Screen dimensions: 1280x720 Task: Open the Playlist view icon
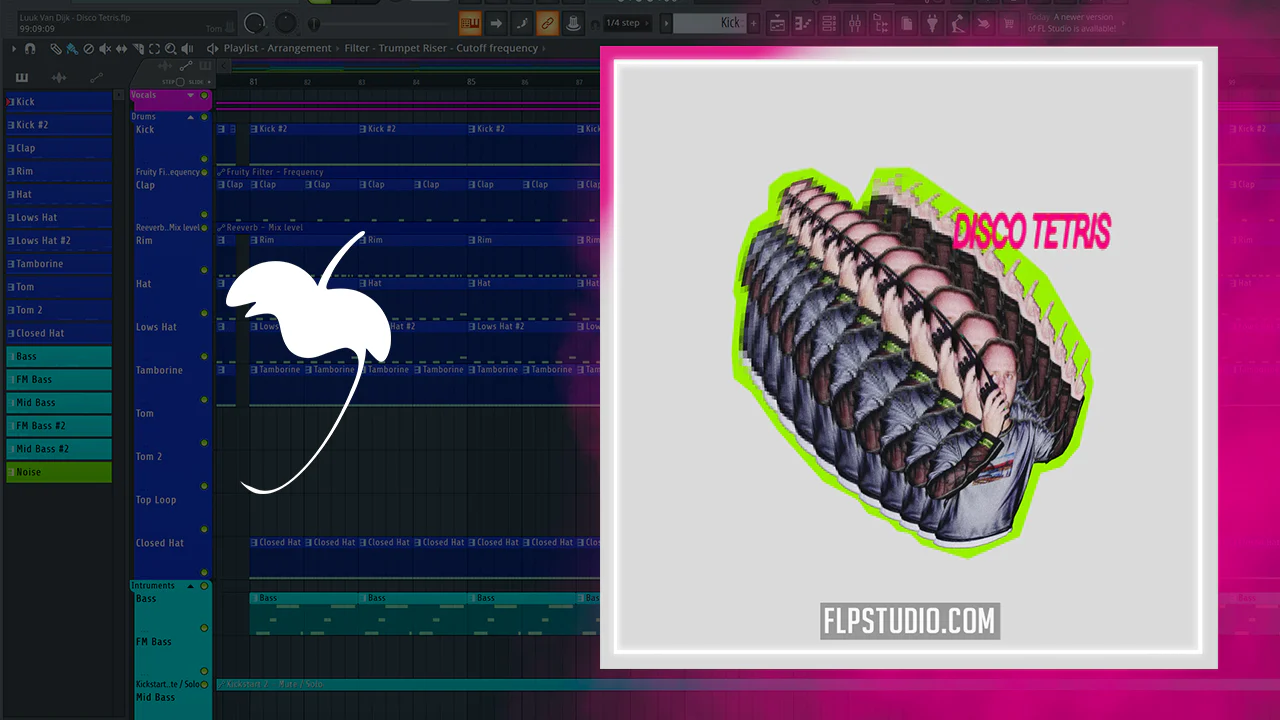[777, 23]
